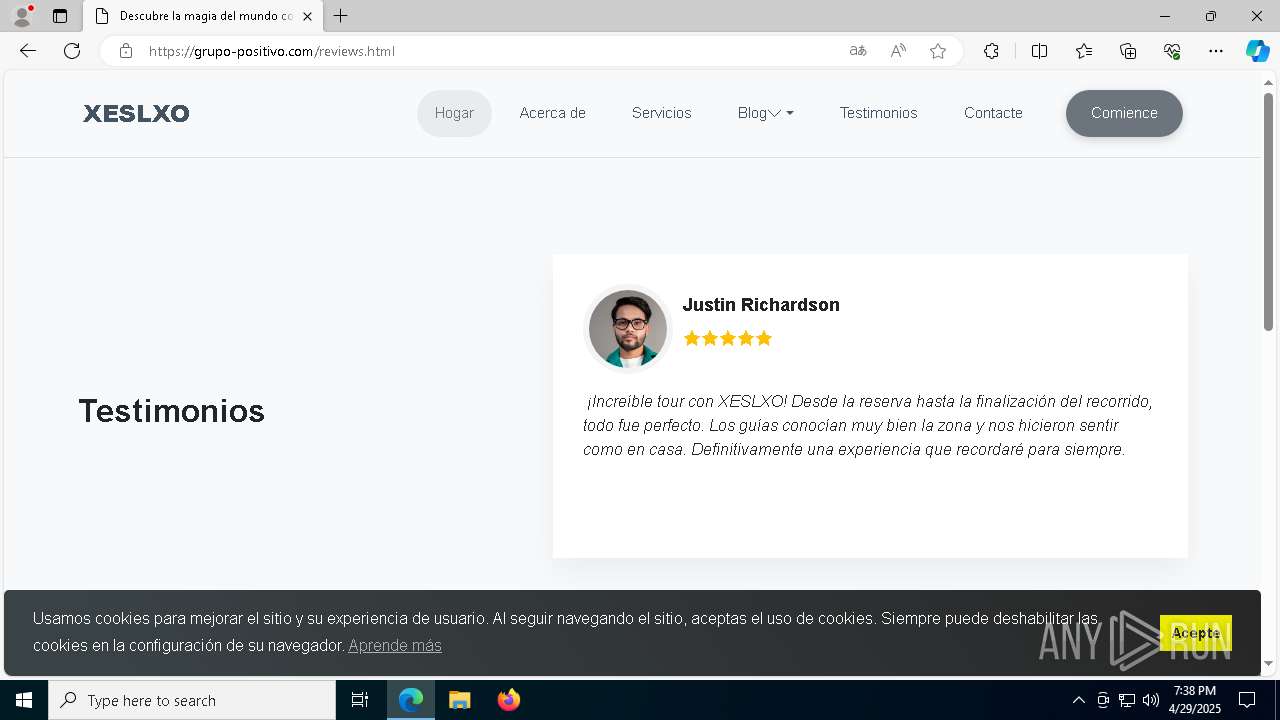1280x720 pixels.
Task: Click the taskbar search box
Action: 192,700
